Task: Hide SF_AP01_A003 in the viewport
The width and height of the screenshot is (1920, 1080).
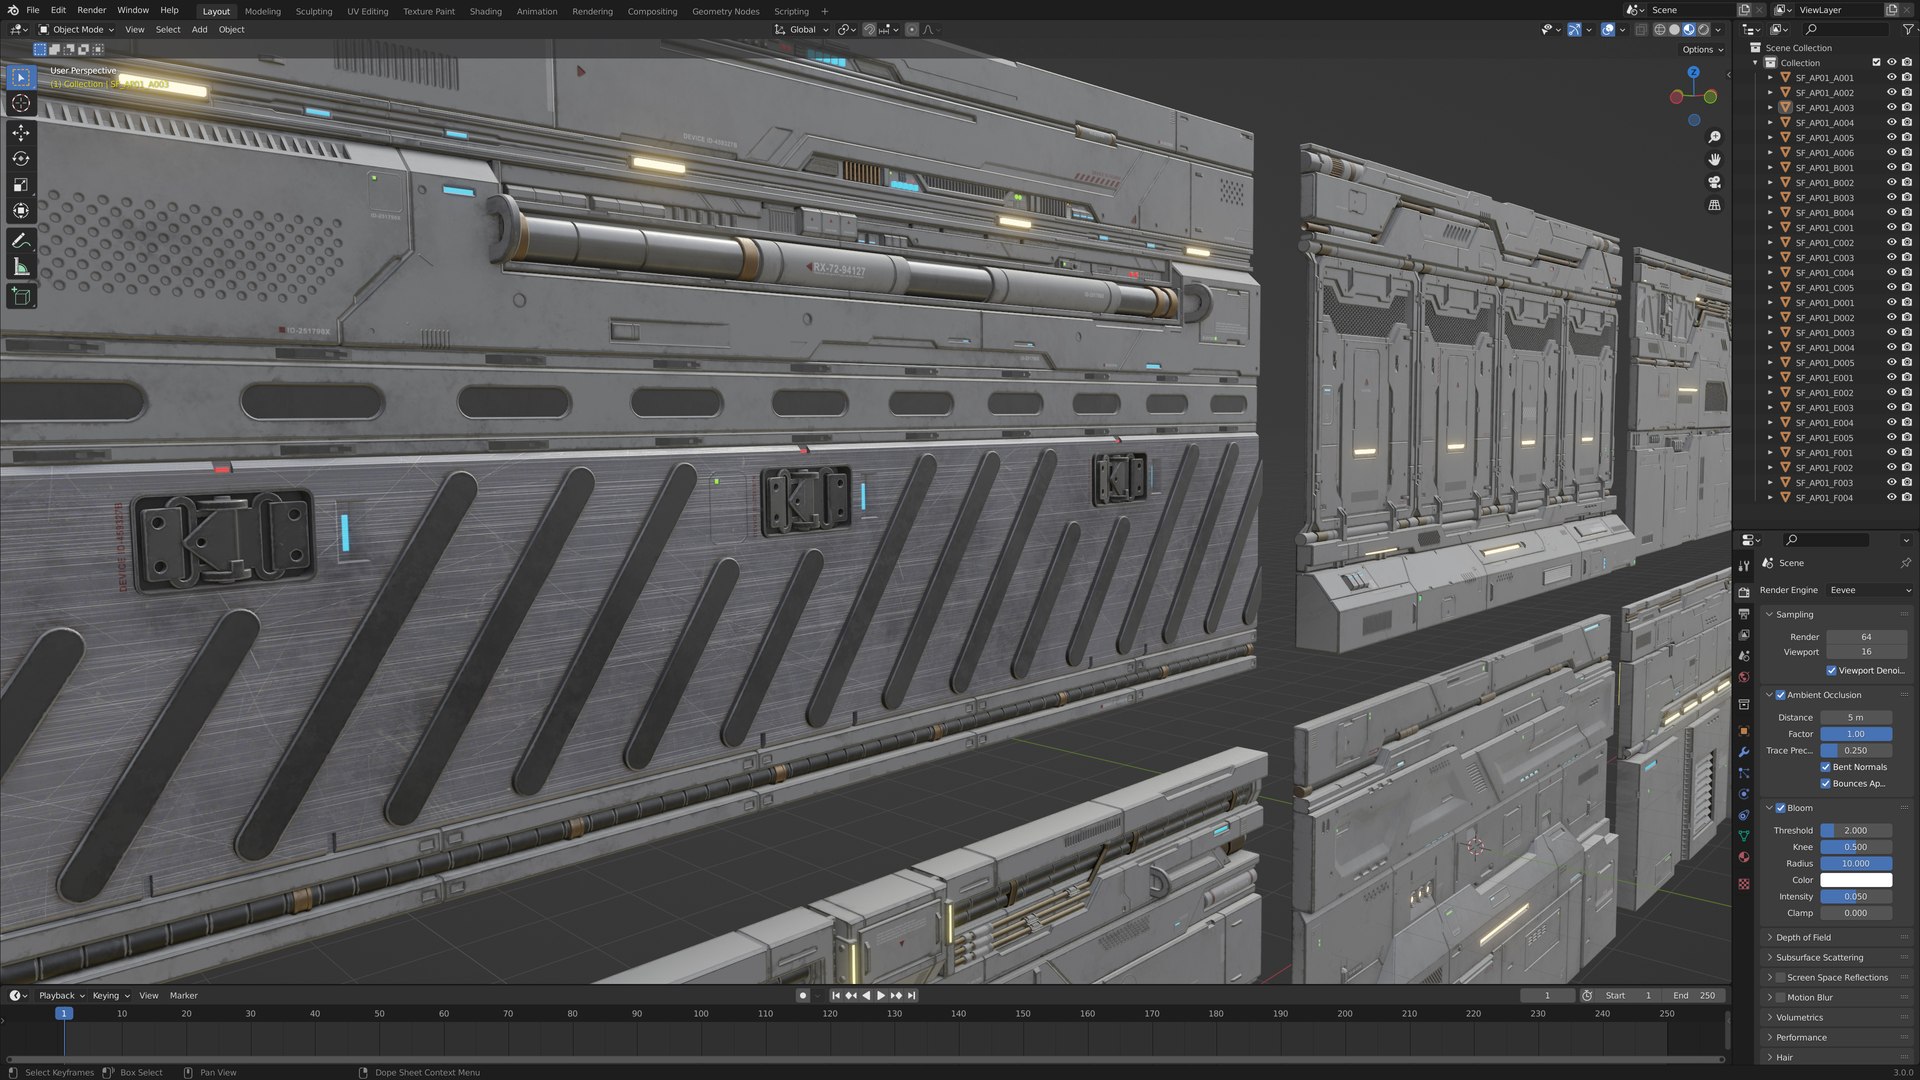Action: coord(1891,107)
